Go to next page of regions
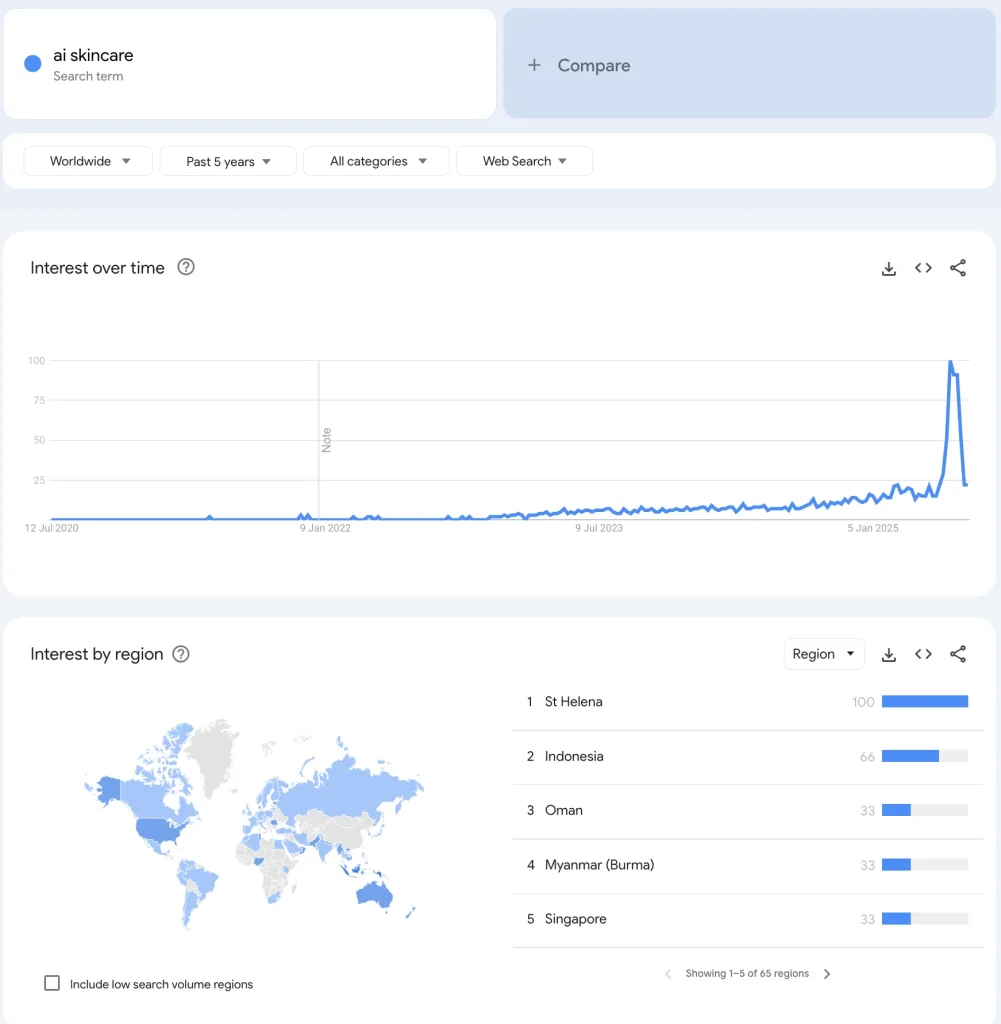This screenshot has height=1024, width=1001. coord(827,974)
